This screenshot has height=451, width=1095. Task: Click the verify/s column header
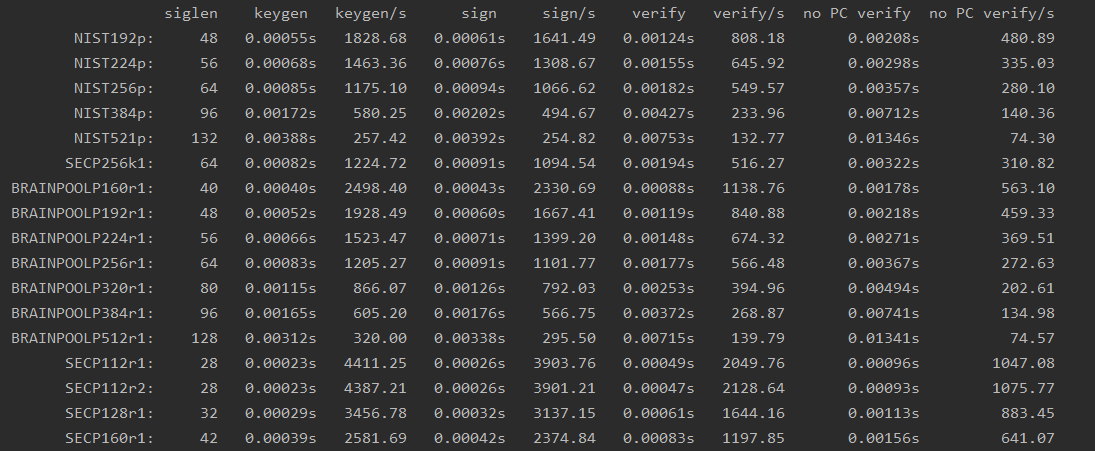(x=749, y=13)
